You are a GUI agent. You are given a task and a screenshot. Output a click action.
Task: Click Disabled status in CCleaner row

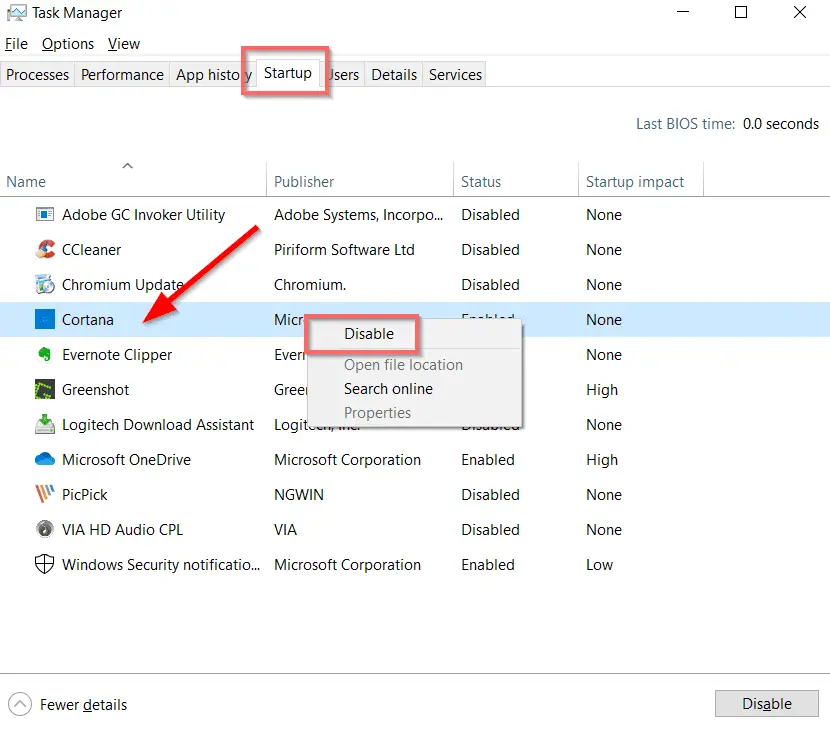click(490, 249)
